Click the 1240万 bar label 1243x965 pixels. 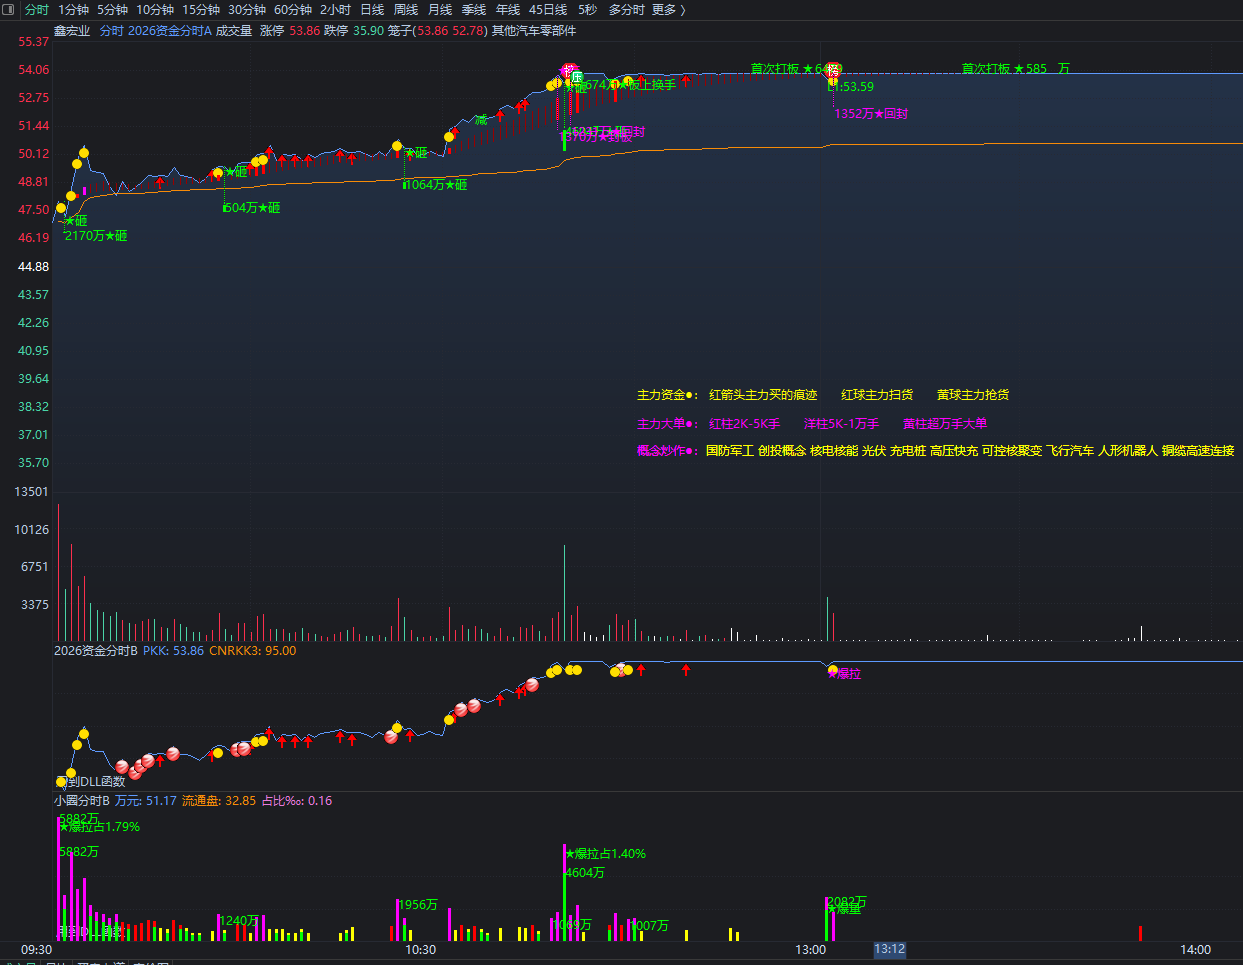pos(239,921)
